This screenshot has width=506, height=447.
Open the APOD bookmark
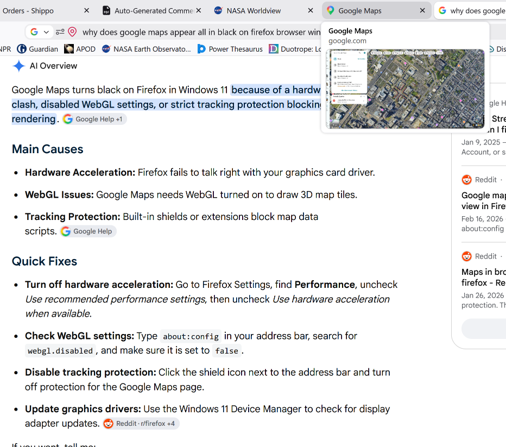pos(80,49)
